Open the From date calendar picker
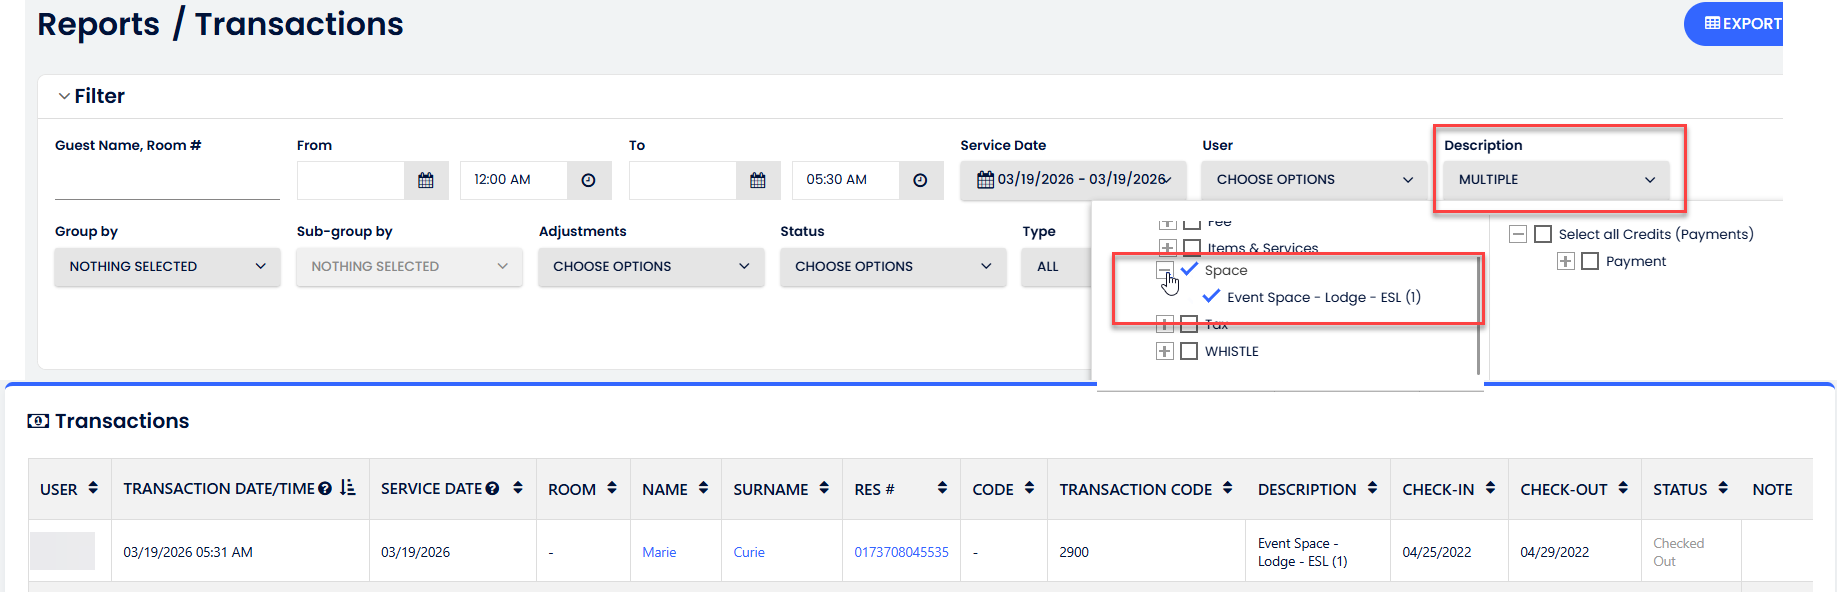1837x592 pixels. coord(426,180)
